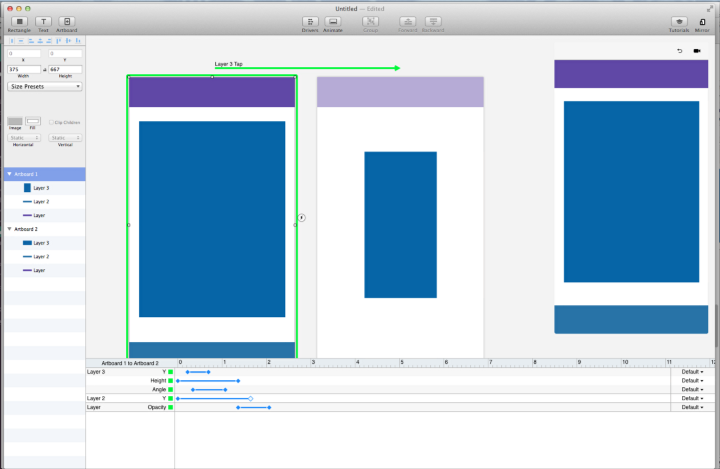The image size is (720, 469).
Task: Open easing Default dropdown for Layer 3 Y
Action: pyautogui.click(x=692, y=372)
